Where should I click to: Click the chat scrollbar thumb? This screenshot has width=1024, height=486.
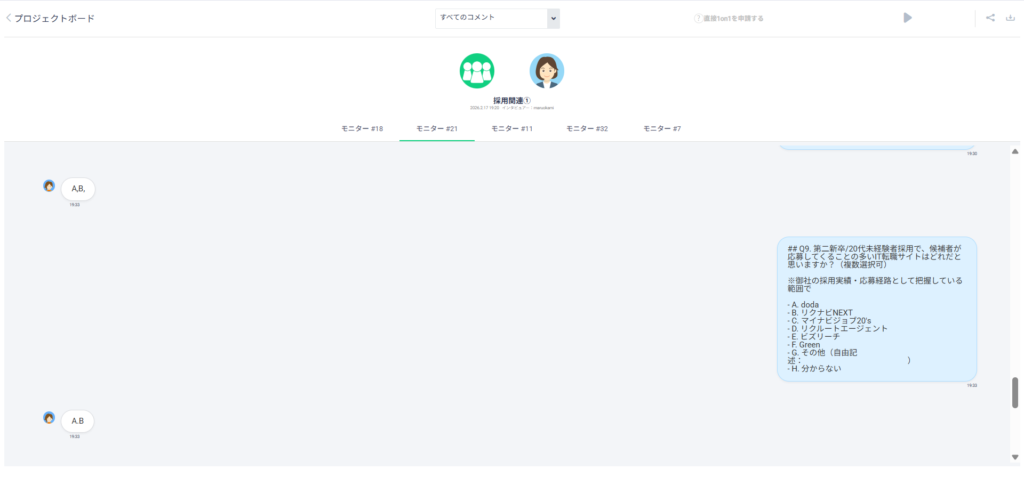coord(1015,393)
